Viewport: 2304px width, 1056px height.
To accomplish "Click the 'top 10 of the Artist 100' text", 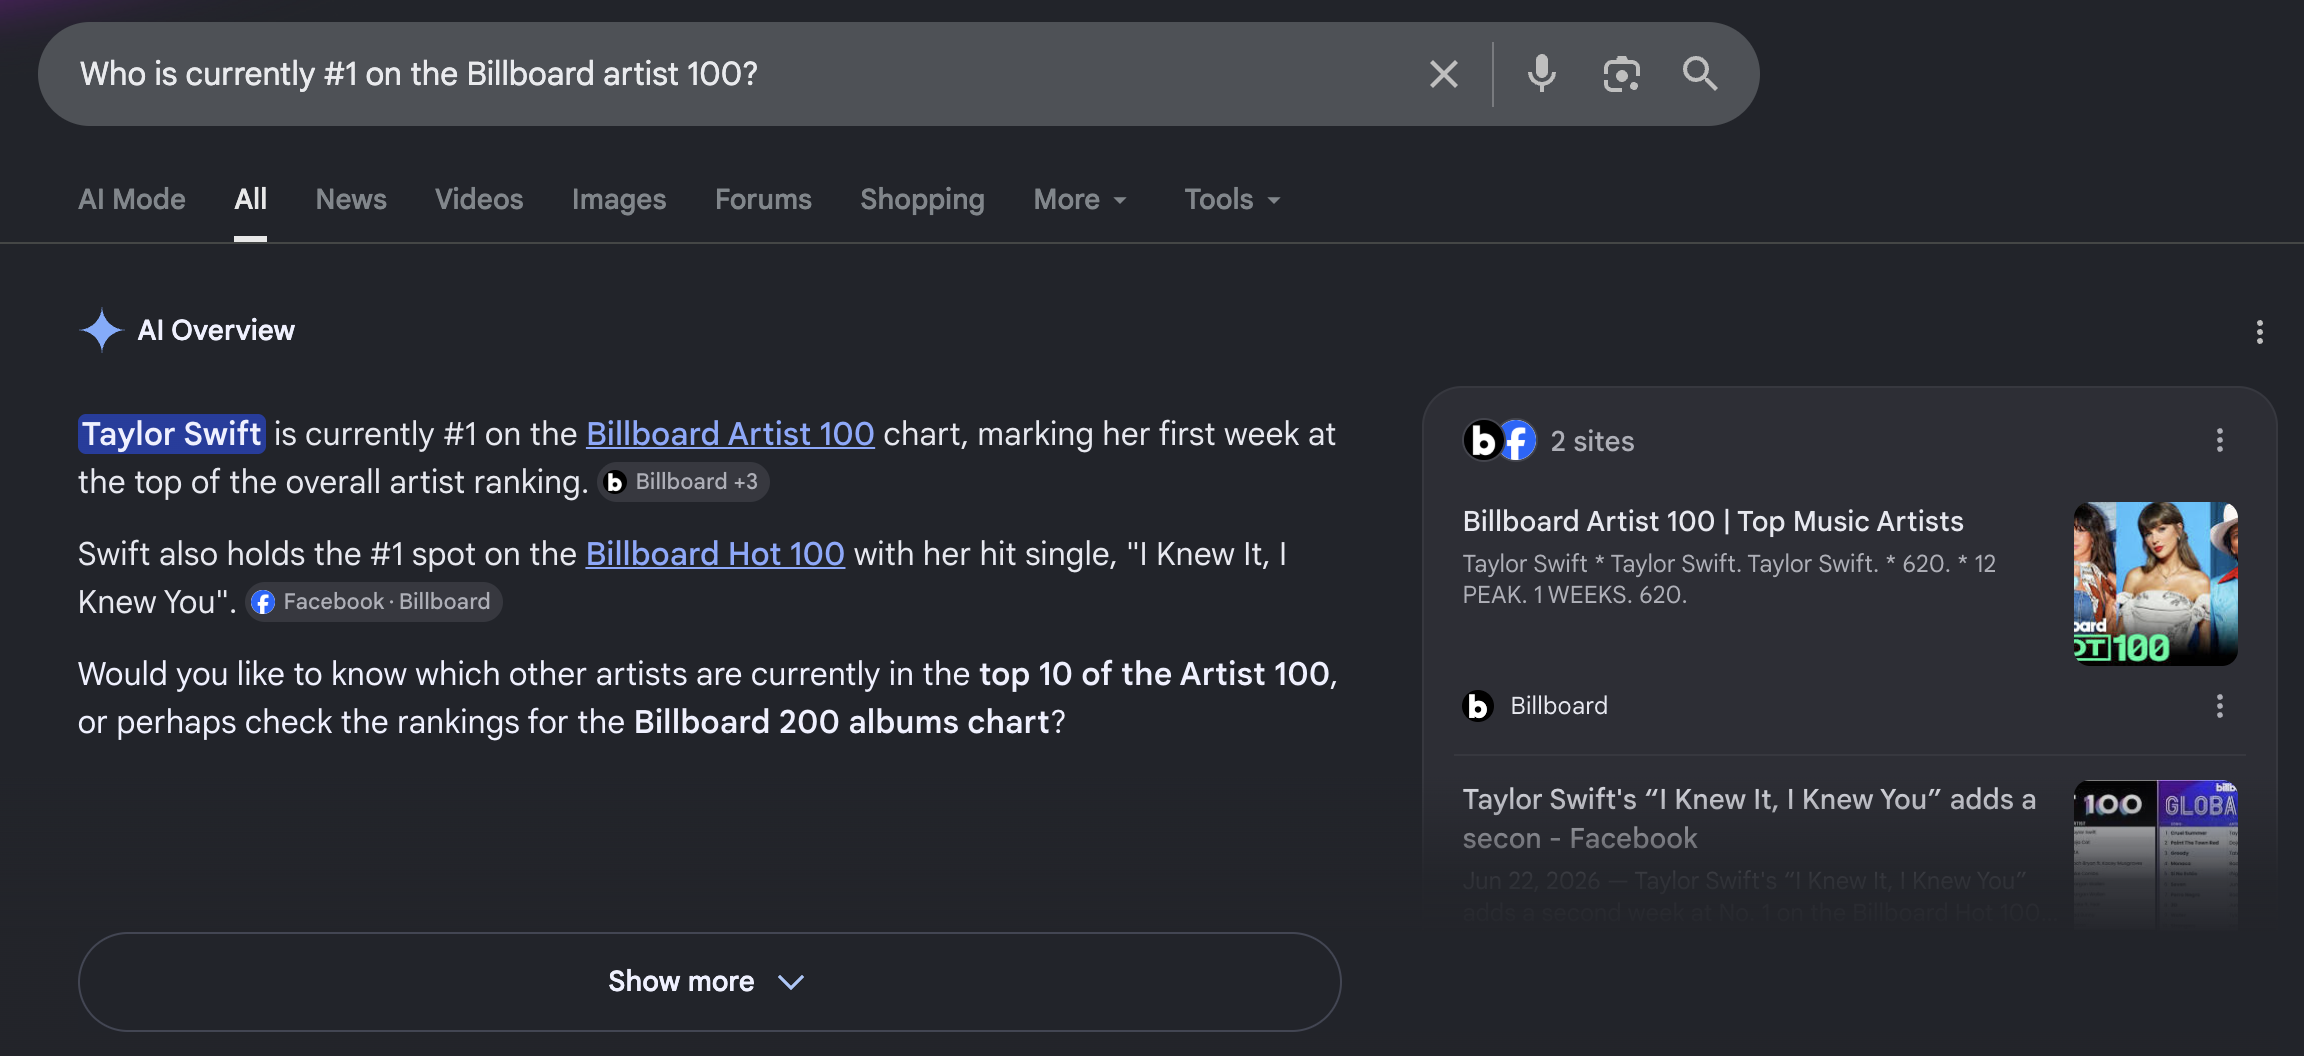I will [x=1154, y=674].
